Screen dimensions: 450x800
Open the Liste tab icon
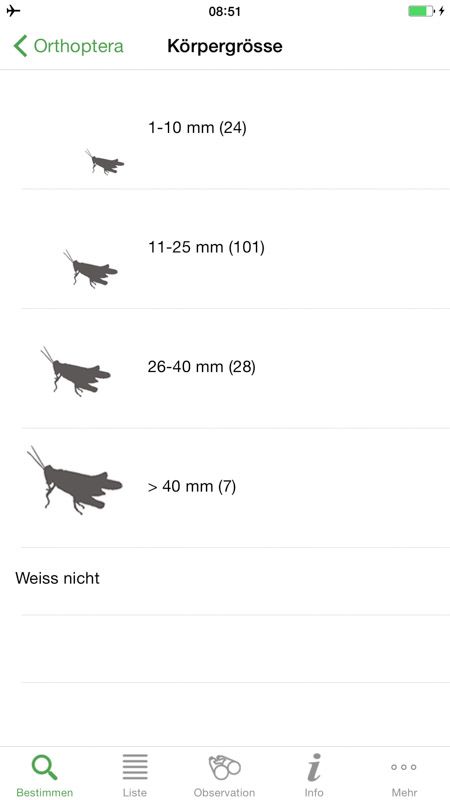tap(135, 767)
